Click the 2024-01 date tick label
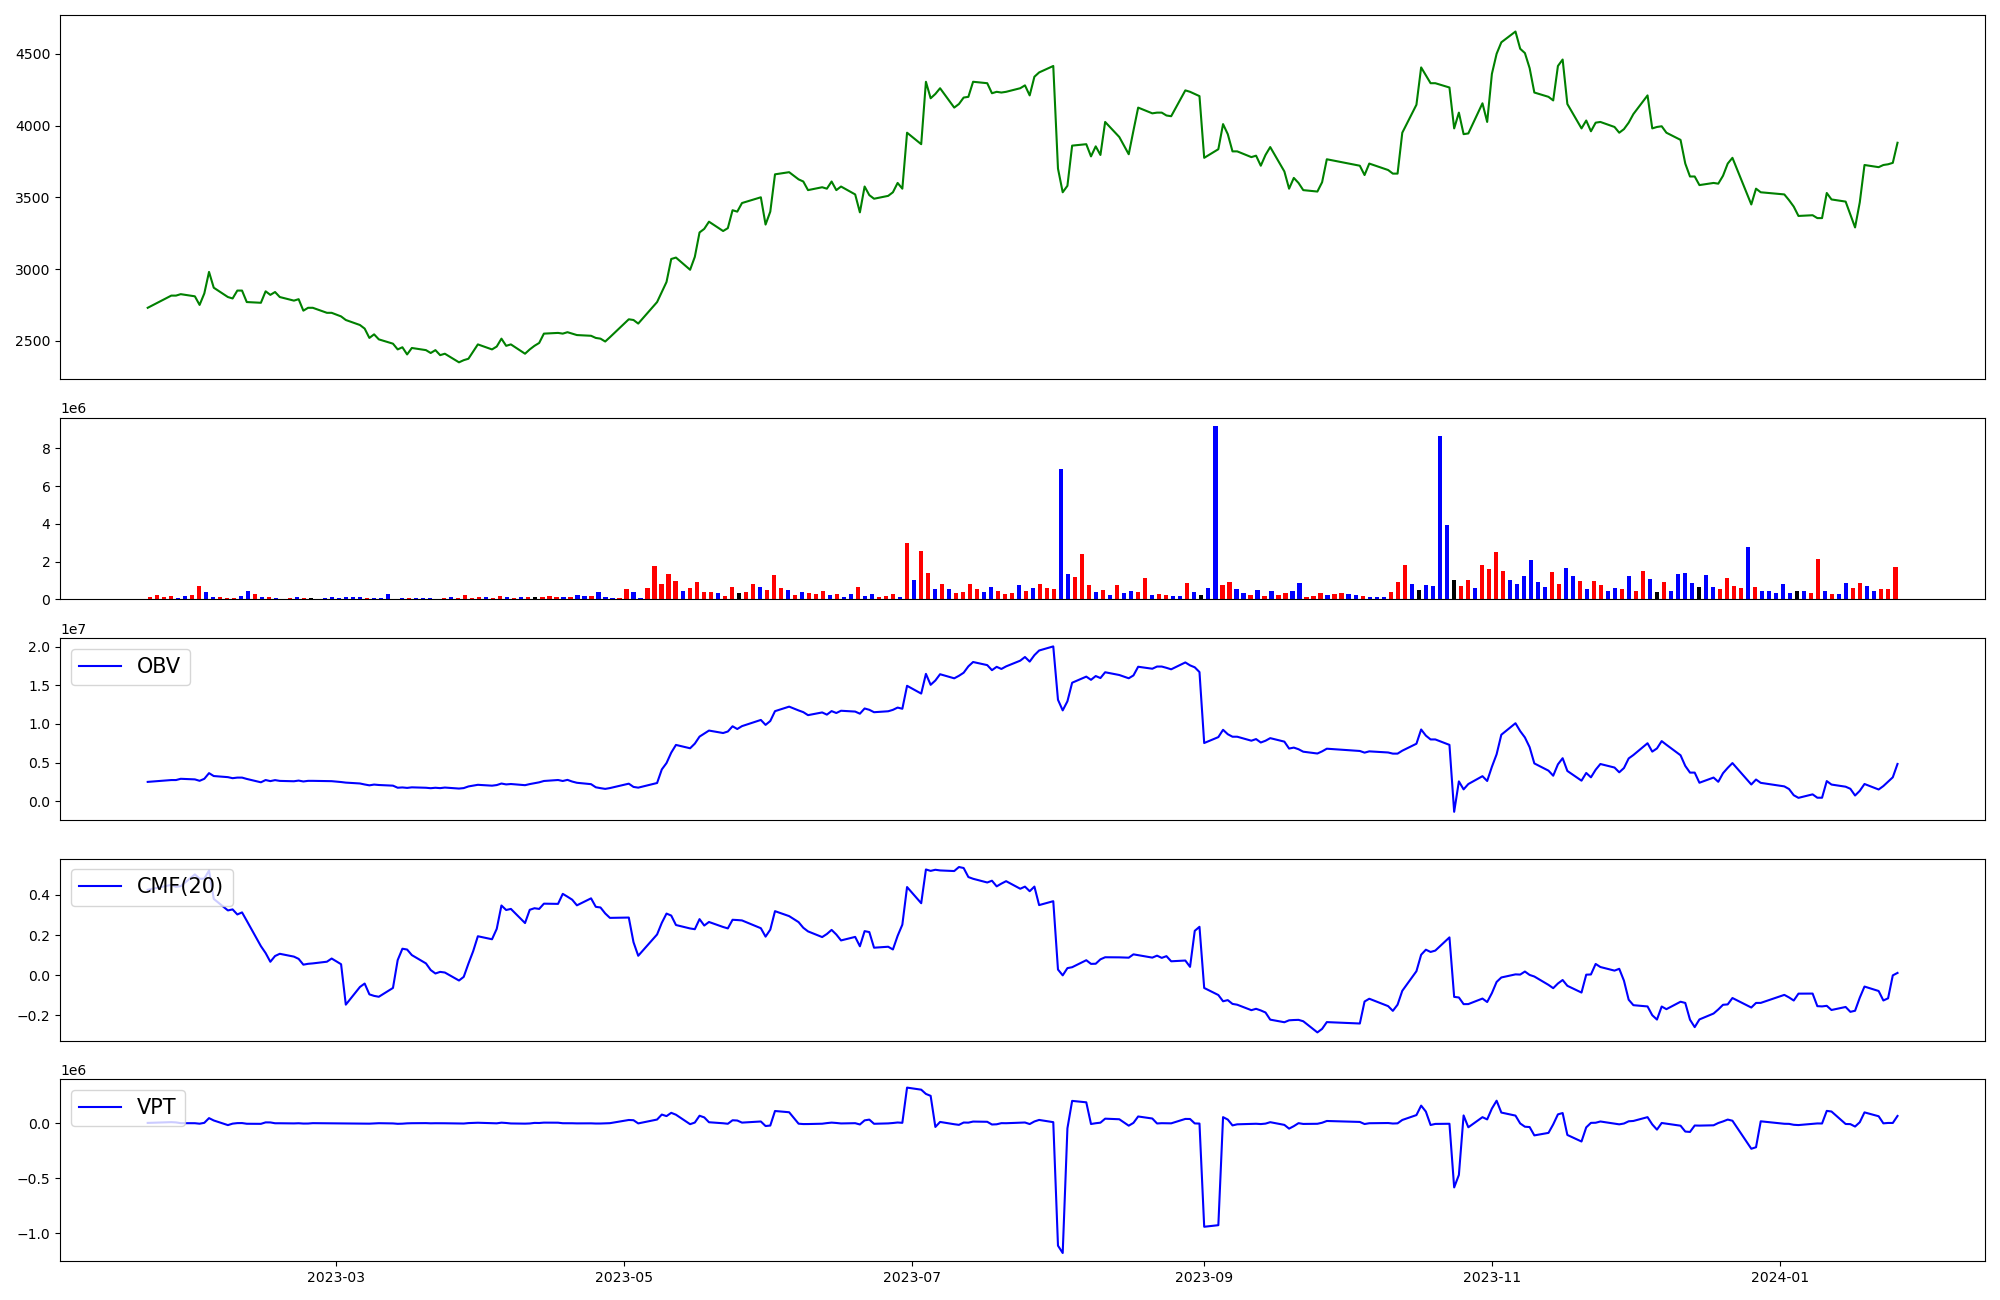 [1780, 1277]
